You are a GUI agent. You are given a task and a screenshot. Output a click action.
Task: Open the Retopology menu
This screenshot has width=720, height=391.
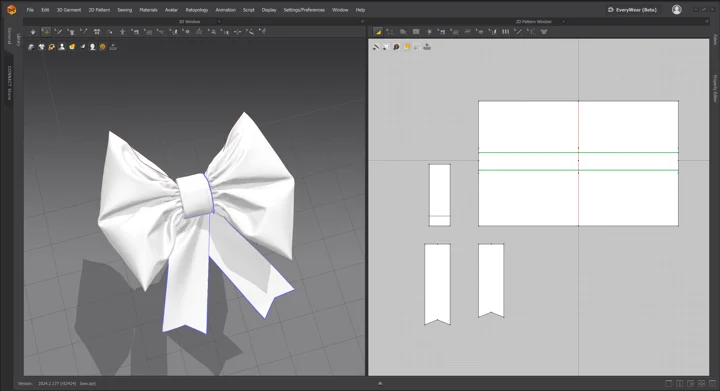point(197,10)
